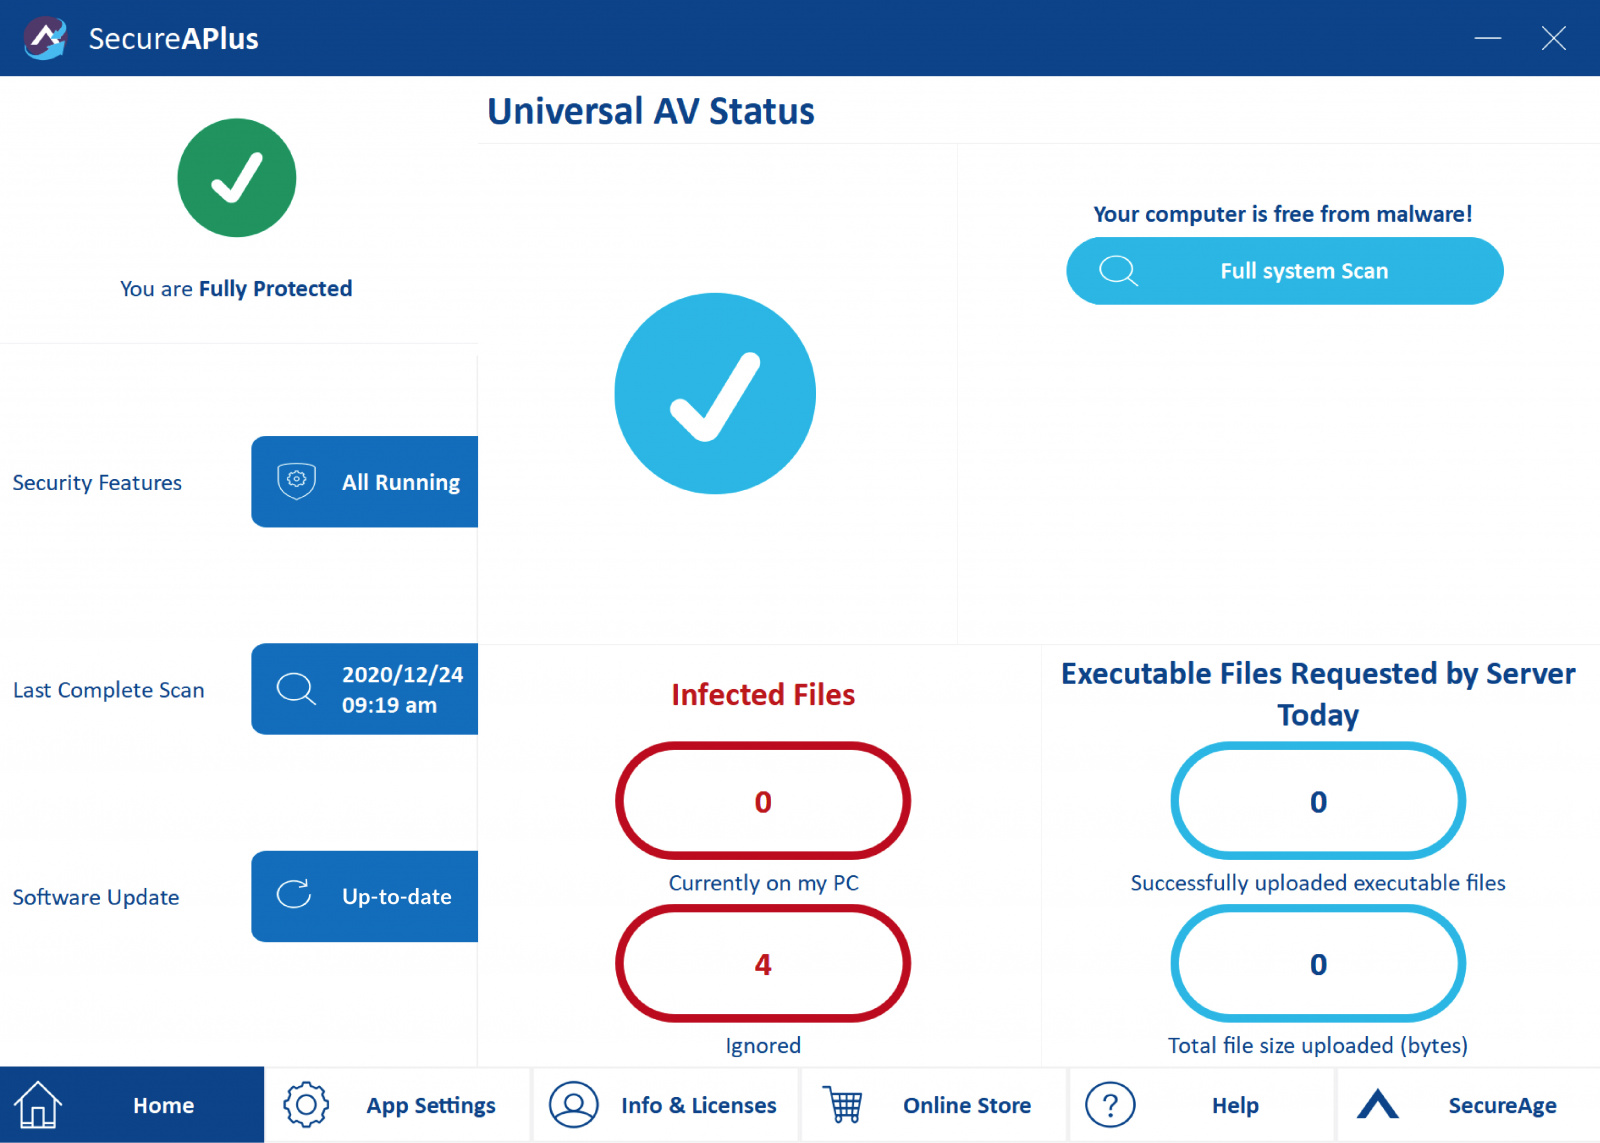Open the SecureAge tab

tap(1469, 1105)
